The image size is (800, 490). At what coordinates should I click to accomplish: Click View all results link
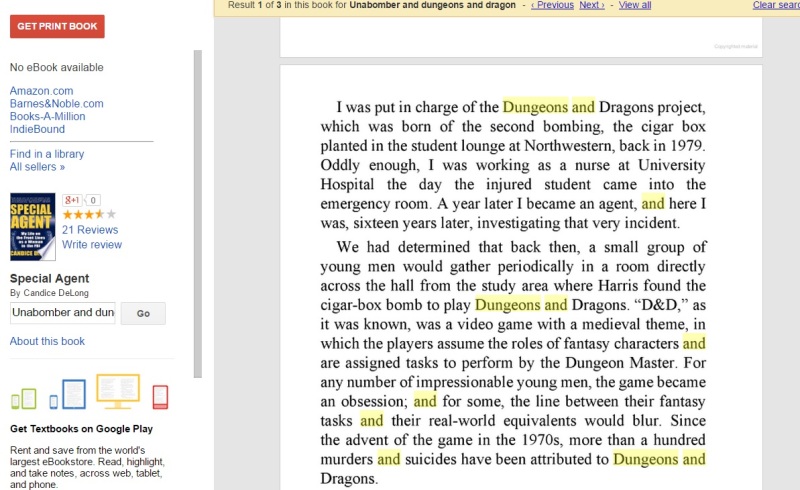635,5
